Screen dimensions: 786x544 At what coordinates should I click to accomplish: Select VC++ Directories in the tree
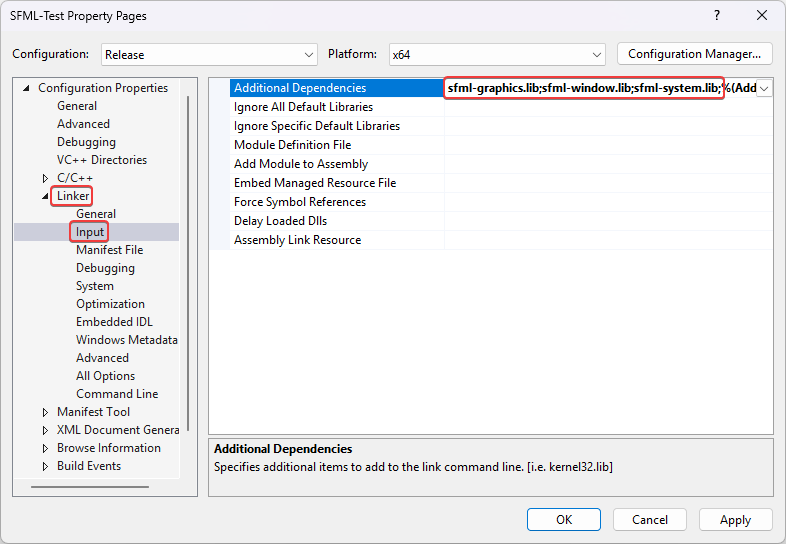coord(101,160)
